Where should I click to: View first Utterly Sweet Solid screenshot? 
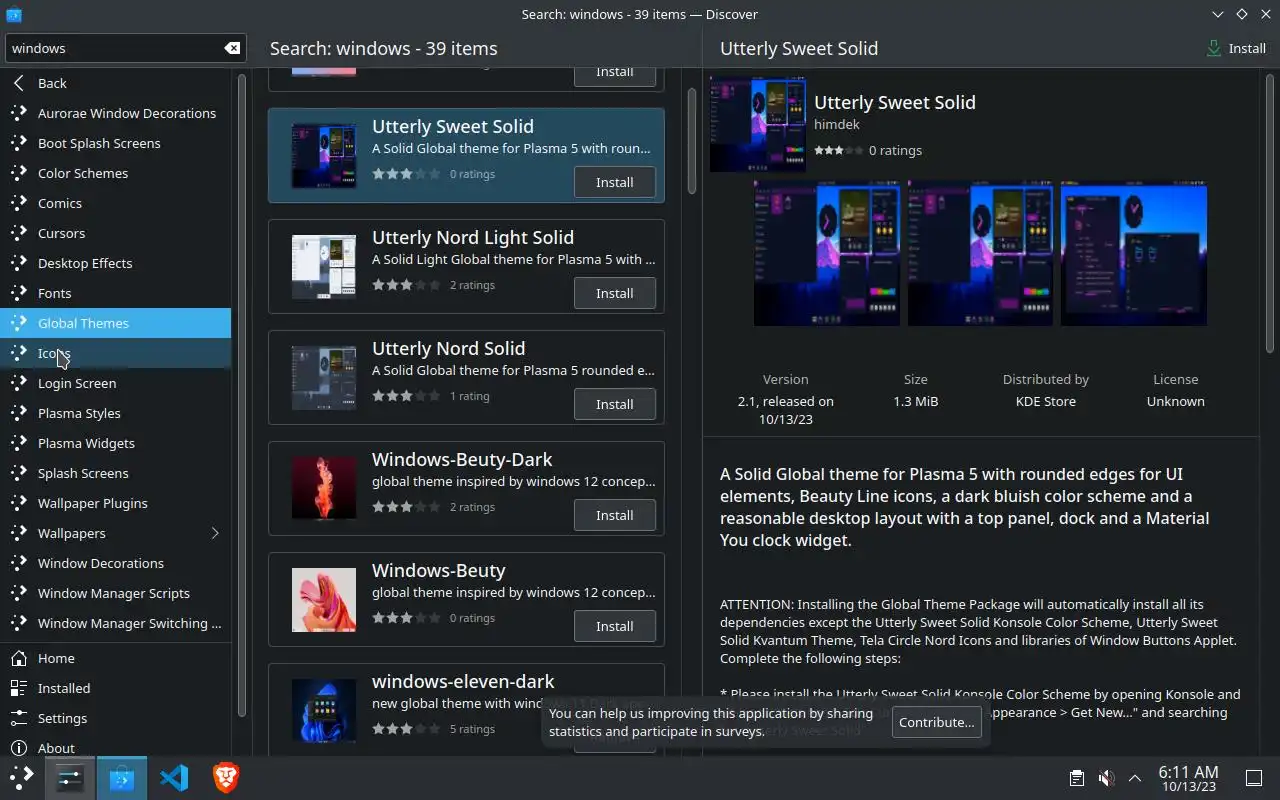827,253
